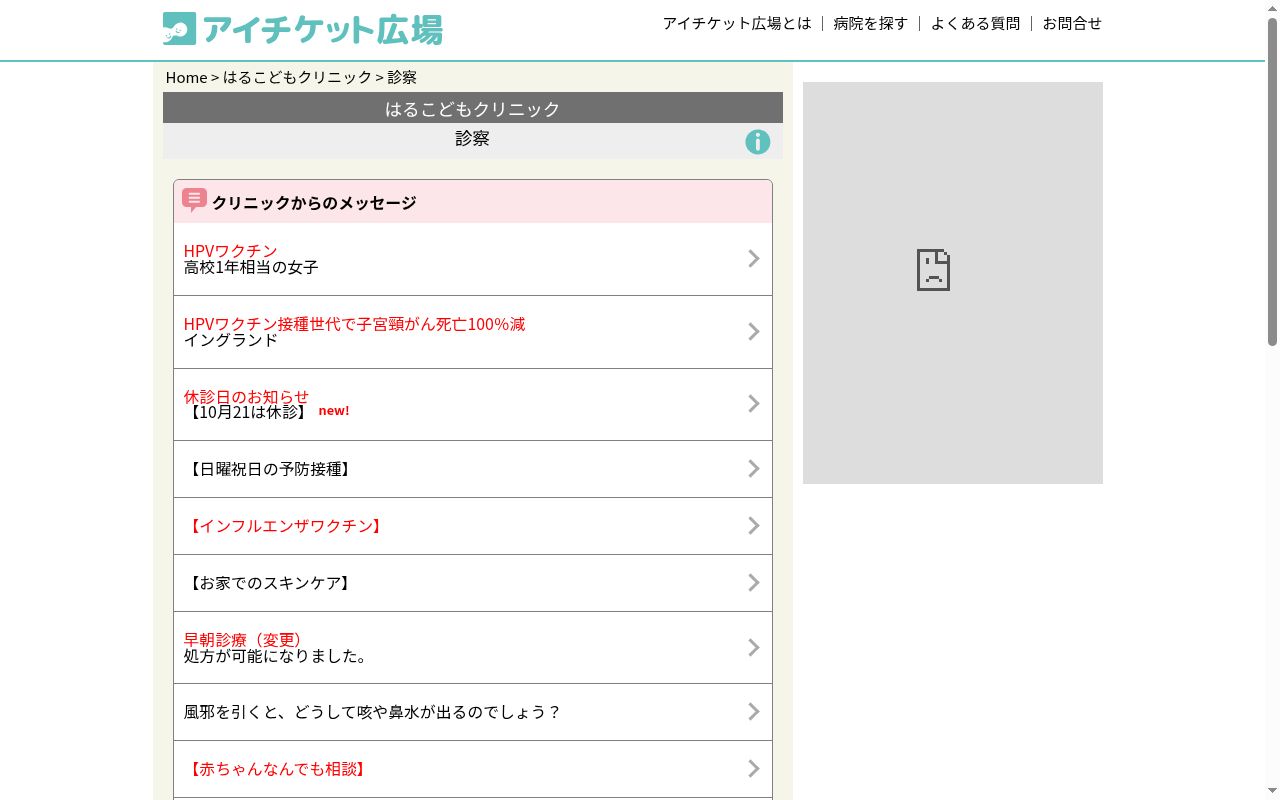This screenshot has height=800, width=1280.
Task: Expand the 赤ちゃんなんでも相談 arrow
Action: (x=754, y=769)
